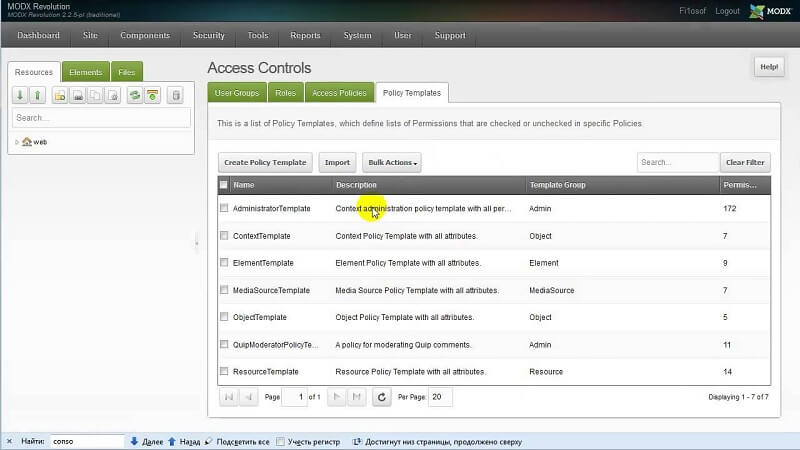Viewport: 800px width, 450px height.
Task: Sort by Template Group column header
Action: 622,185
